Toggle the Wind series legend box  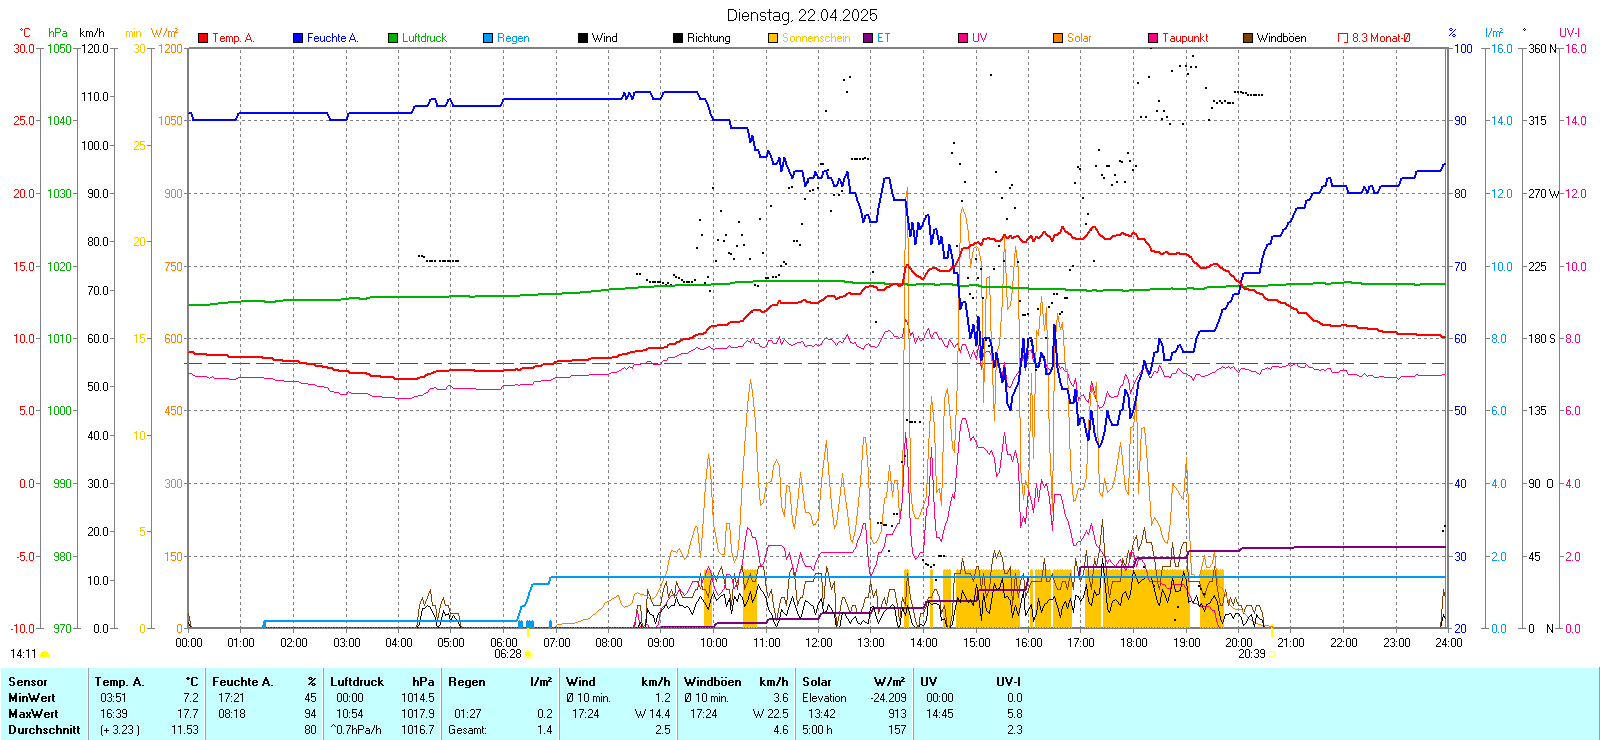tap(583, 38)
